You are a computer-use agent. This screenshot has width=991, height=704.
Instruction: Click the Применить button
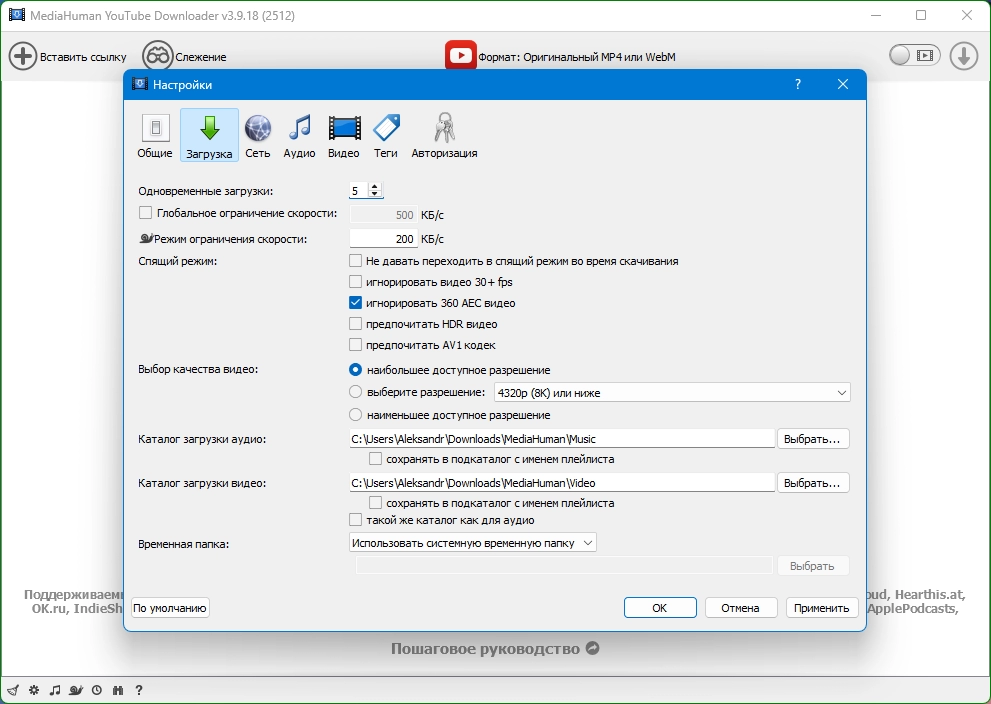tap(822, 608)
